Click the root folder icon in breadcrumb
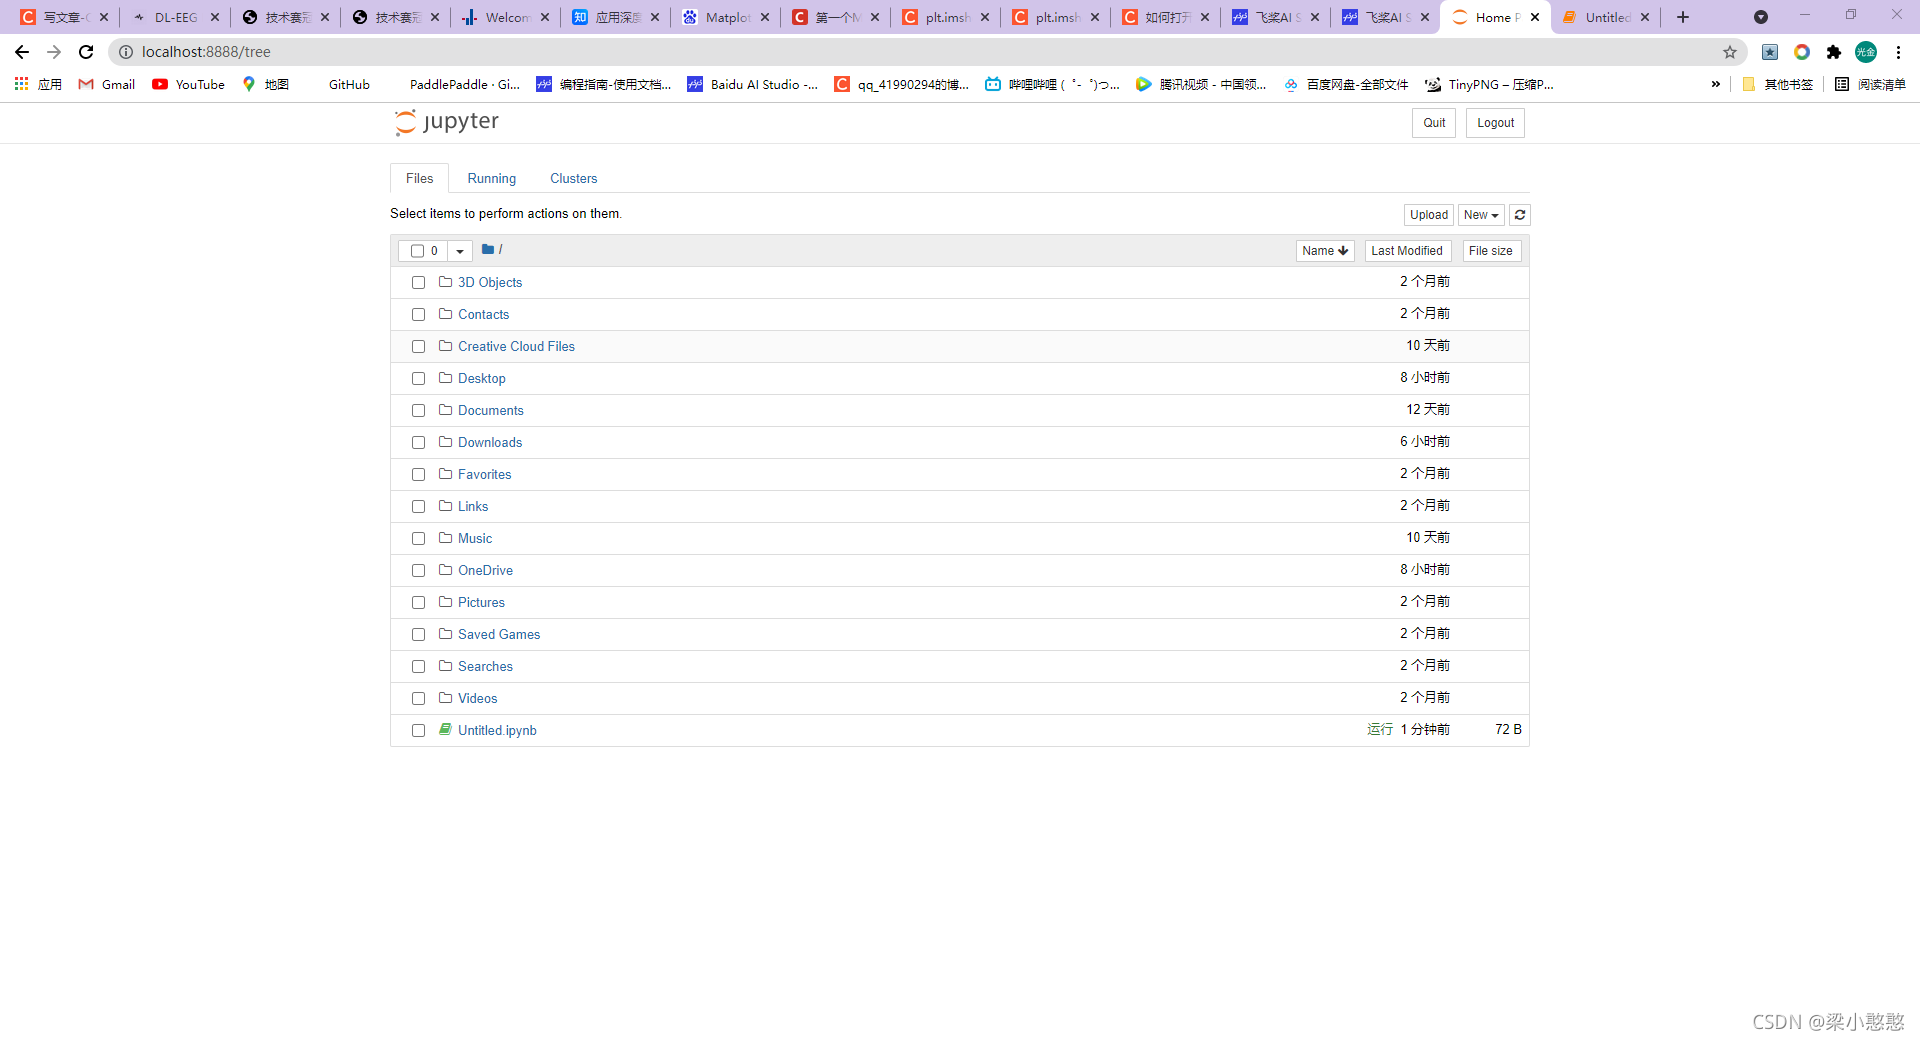1920x1040 pixels. (x=488, y=250)
